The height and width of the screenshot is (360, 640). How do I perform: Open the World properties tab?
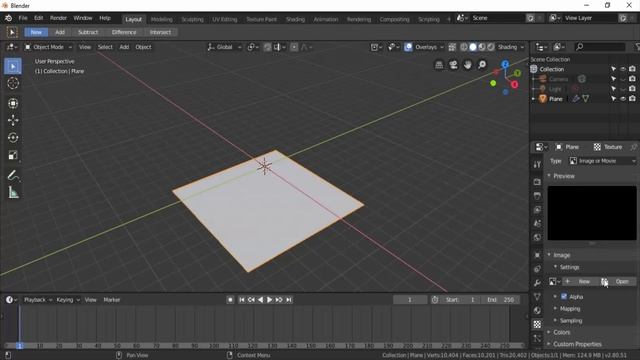(537, 237)
